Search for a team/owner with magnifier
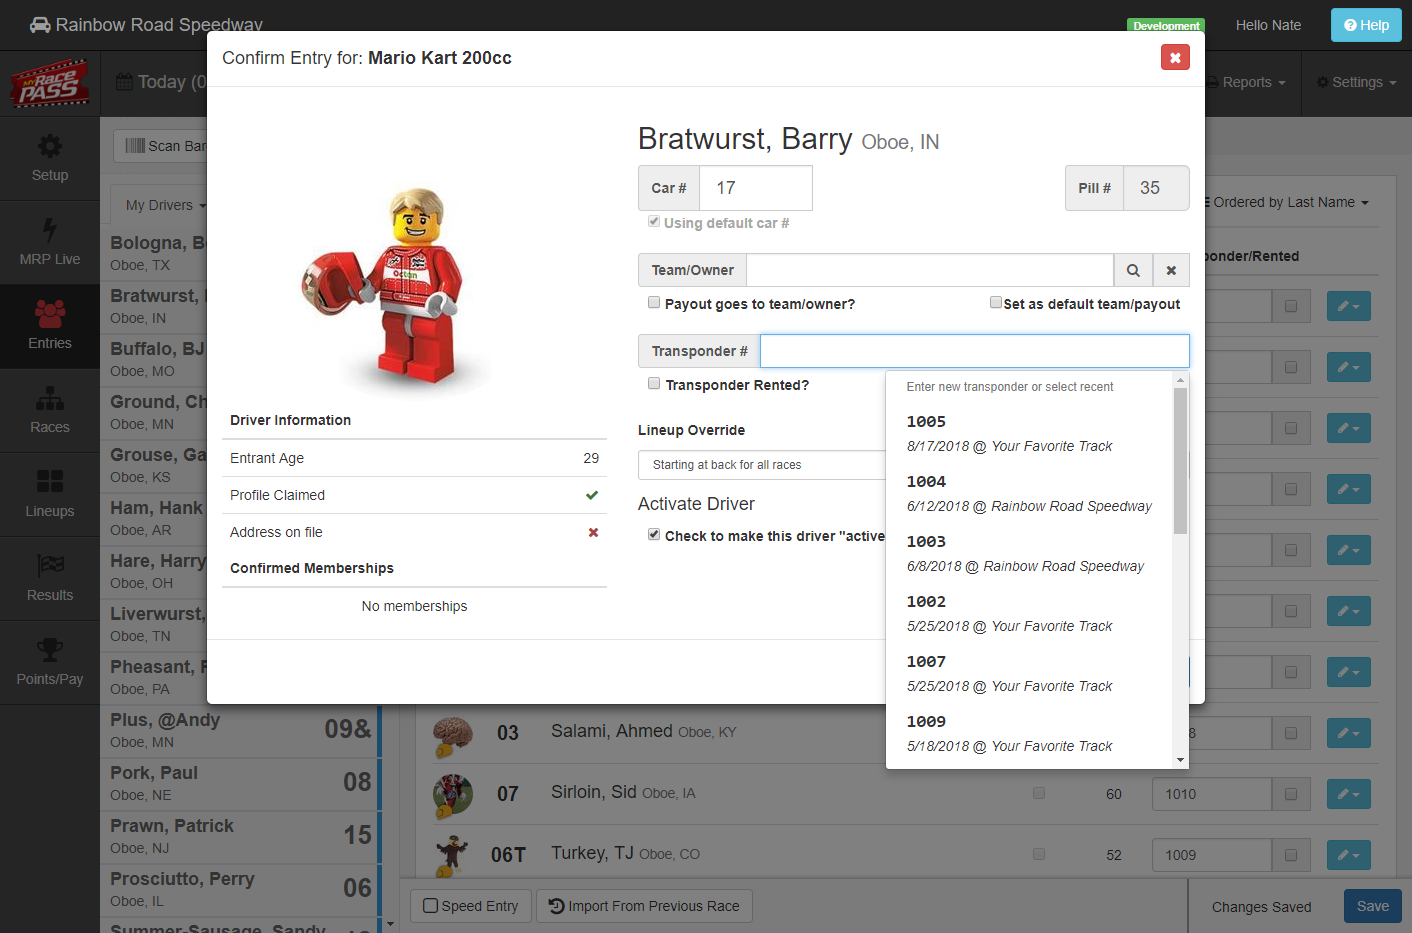Image resolution: width=1412 pixels, height=933 pixels. [1133, 270]
